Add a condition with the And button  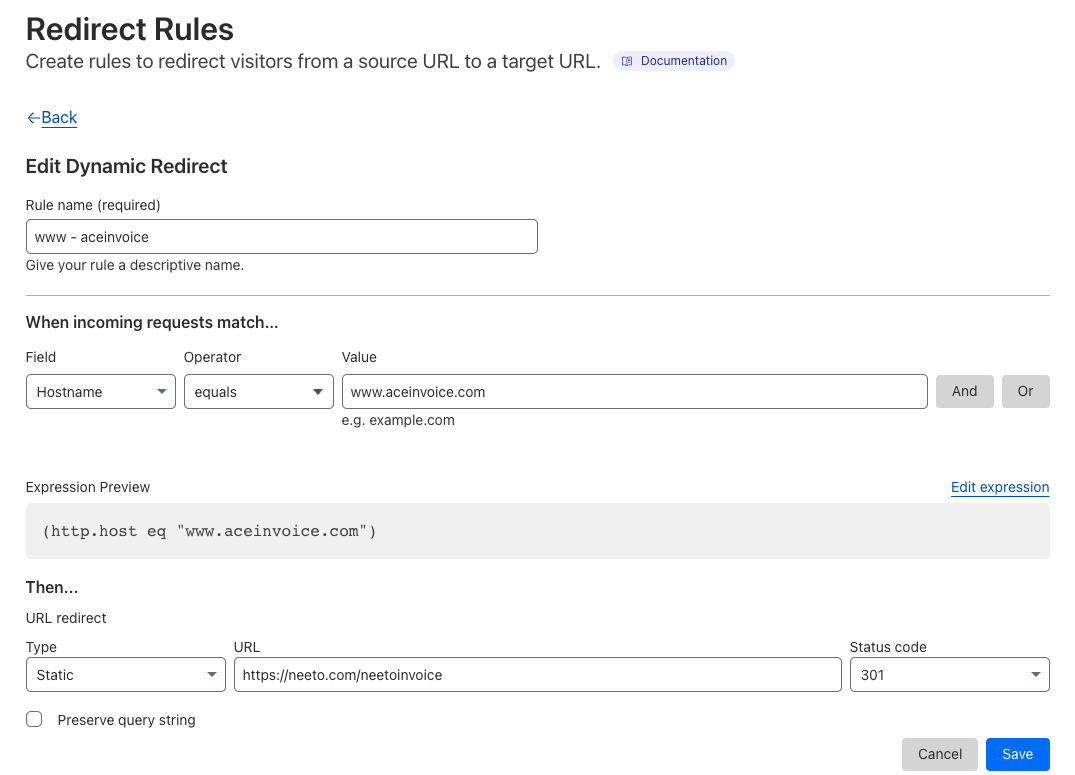point(964,391)
